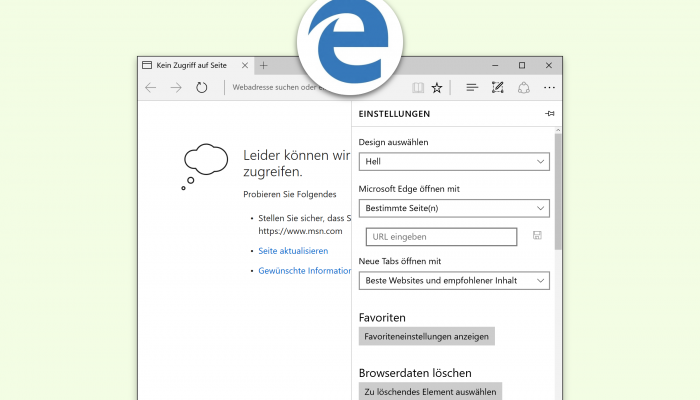The image size is (700, 400).
Task: Open the More actions ellipsis menu
Action: click(x=550, y=88)
